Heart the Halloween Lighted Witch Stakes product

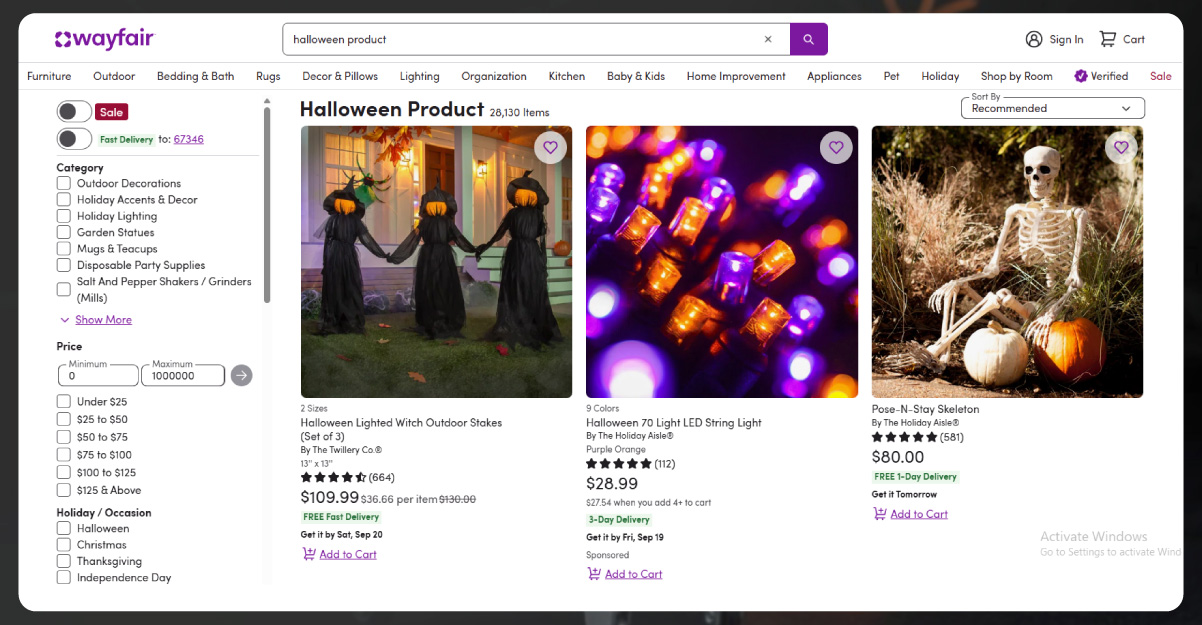click(x=550, y=147)
